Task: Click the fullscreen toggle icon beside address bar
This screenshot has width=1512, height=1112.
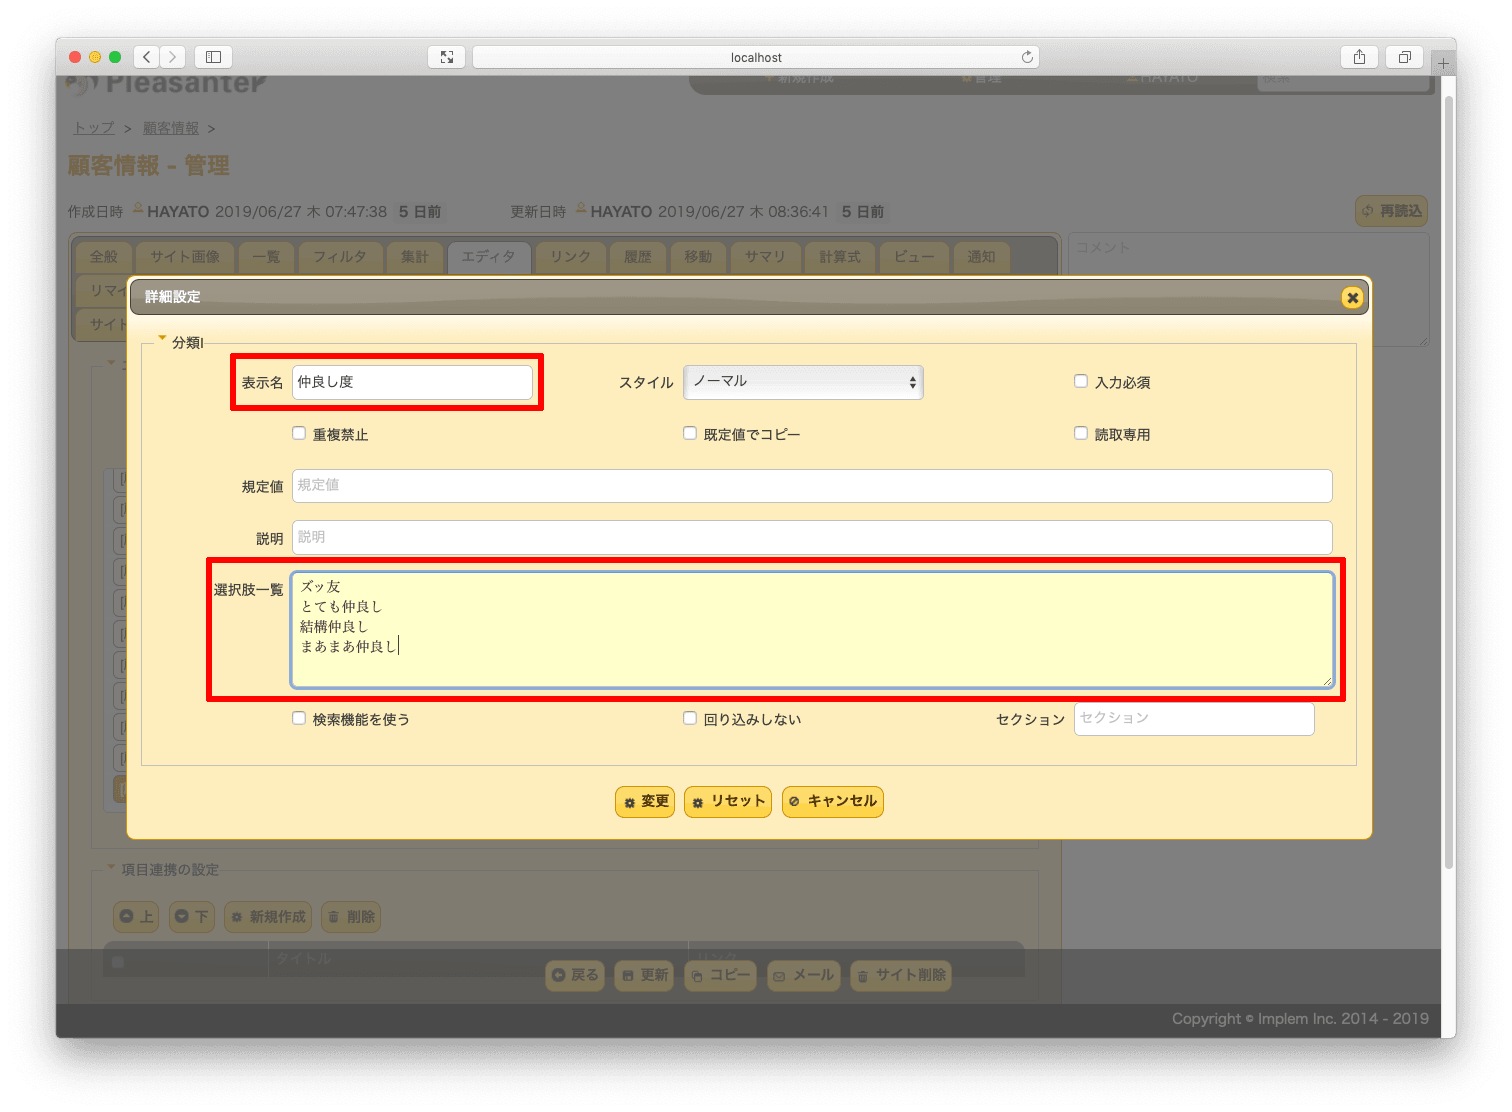Action: (446, 57)
